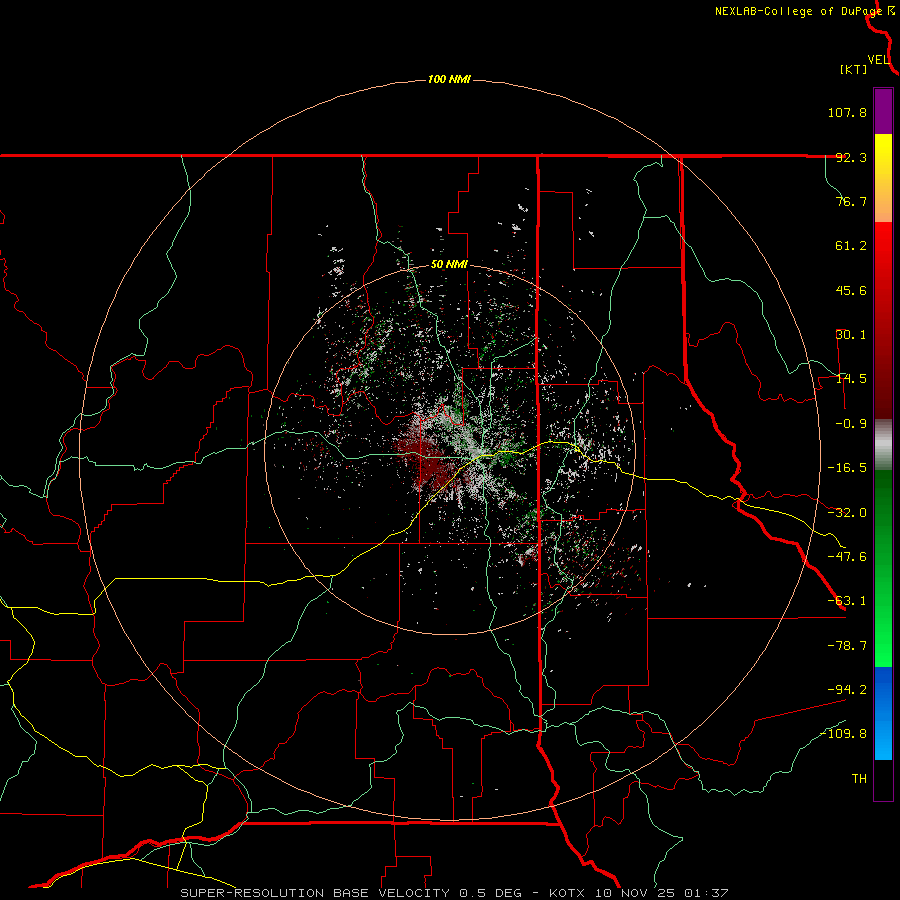Click the yellow segment of the velocity color bar
Viewport: 900px width, 900px height.
point(883,178)
